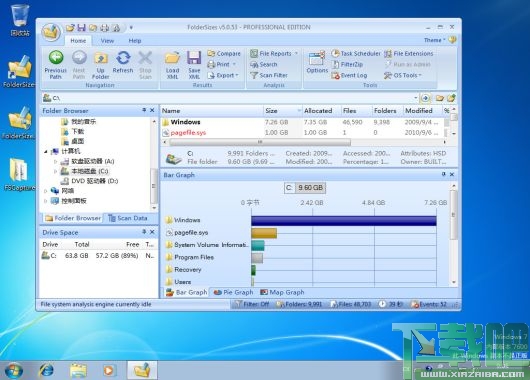Click the Print button
530x380 pixels.
[221, 64]
